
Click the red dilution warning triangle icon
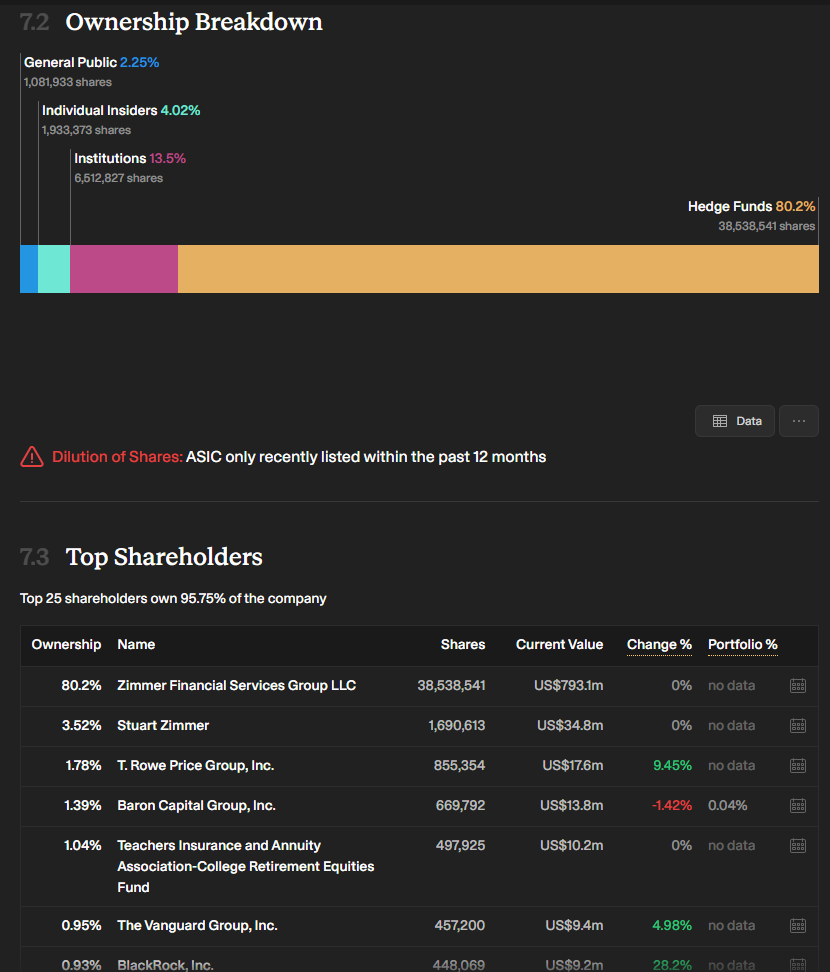tap(32, 457)
